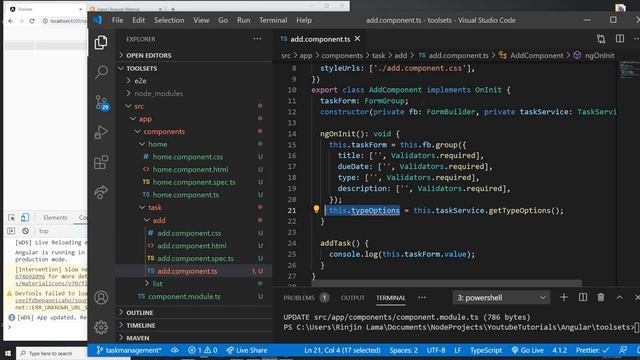Click AddComponent in the breadcrumb
The height and width of the screenshot is (360, 640).
pos(536,56)
